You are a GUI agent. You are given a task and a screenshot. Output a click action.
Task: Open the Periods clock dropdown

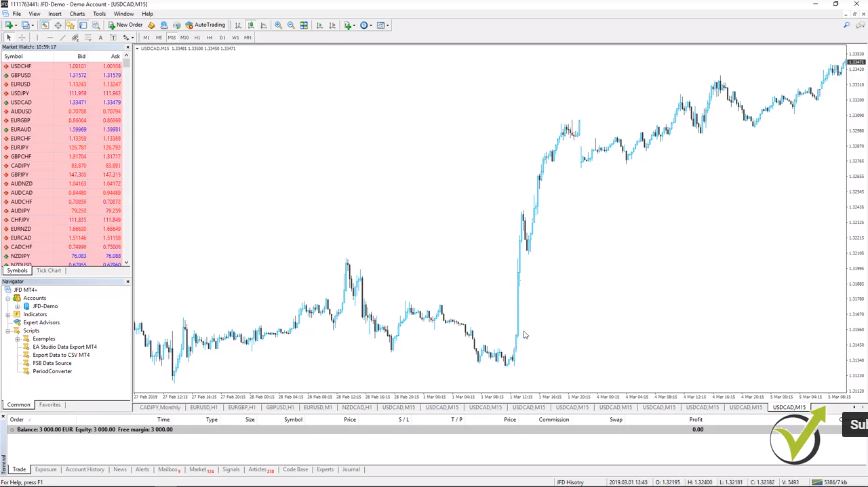point(365,25)
